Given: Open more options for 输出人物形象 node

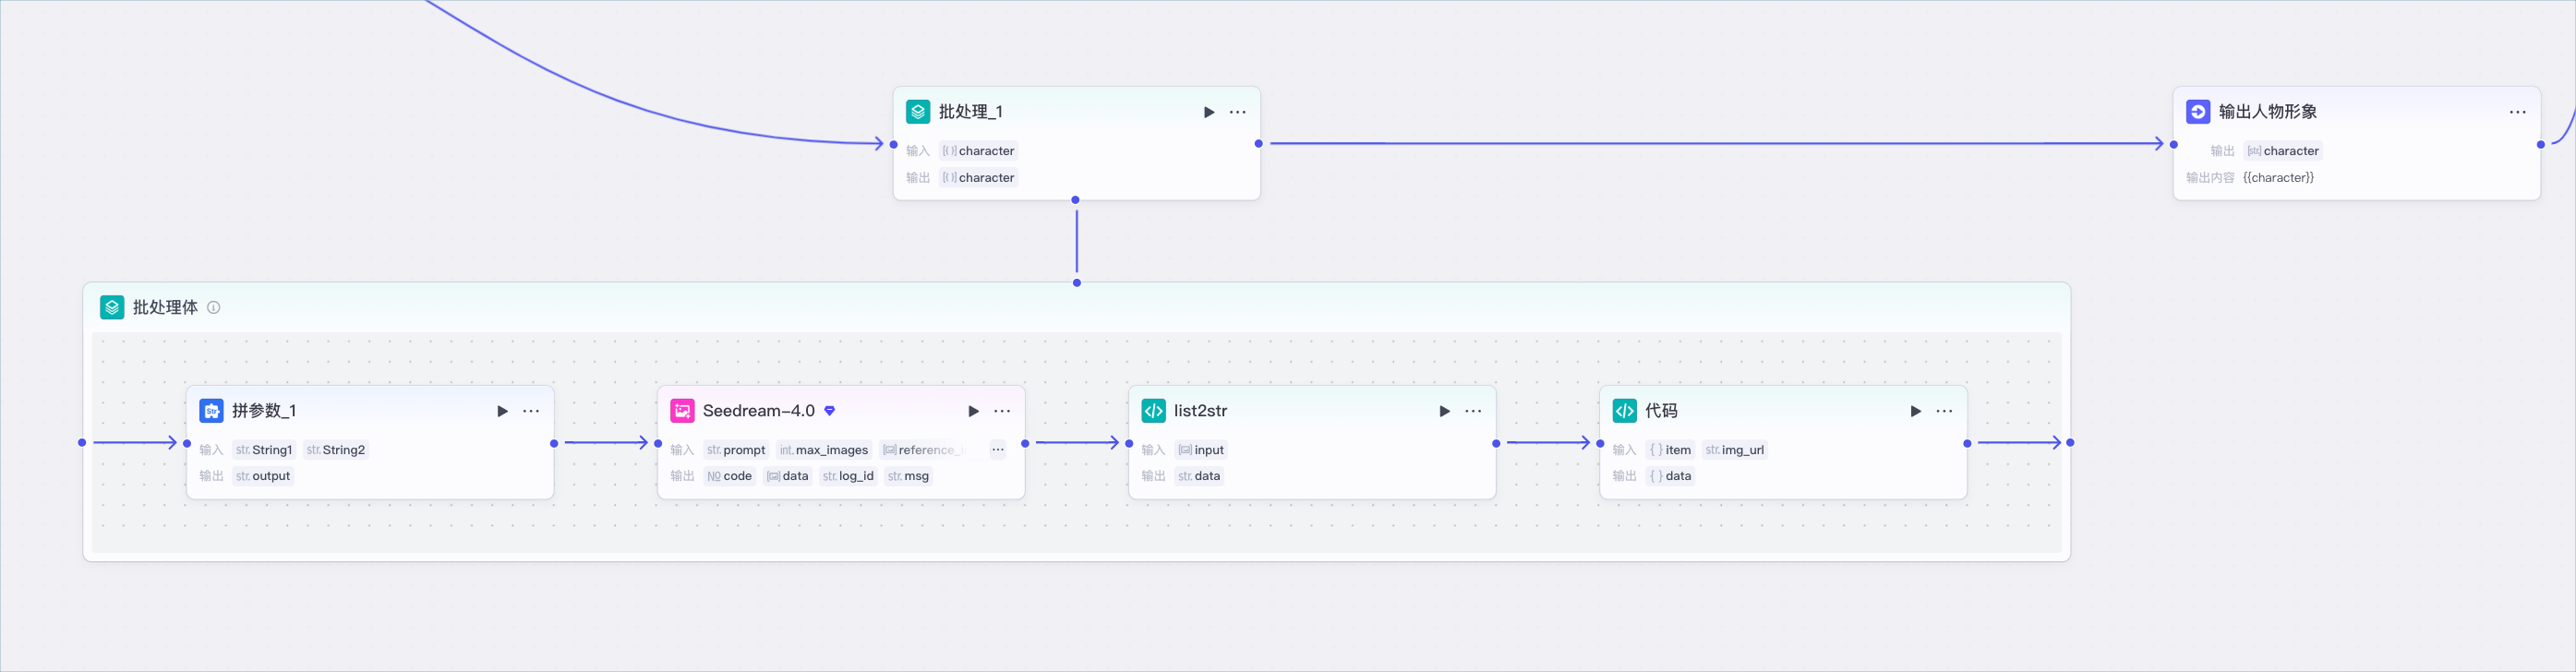Looking at the screenshot, I should click(2517, 112).
